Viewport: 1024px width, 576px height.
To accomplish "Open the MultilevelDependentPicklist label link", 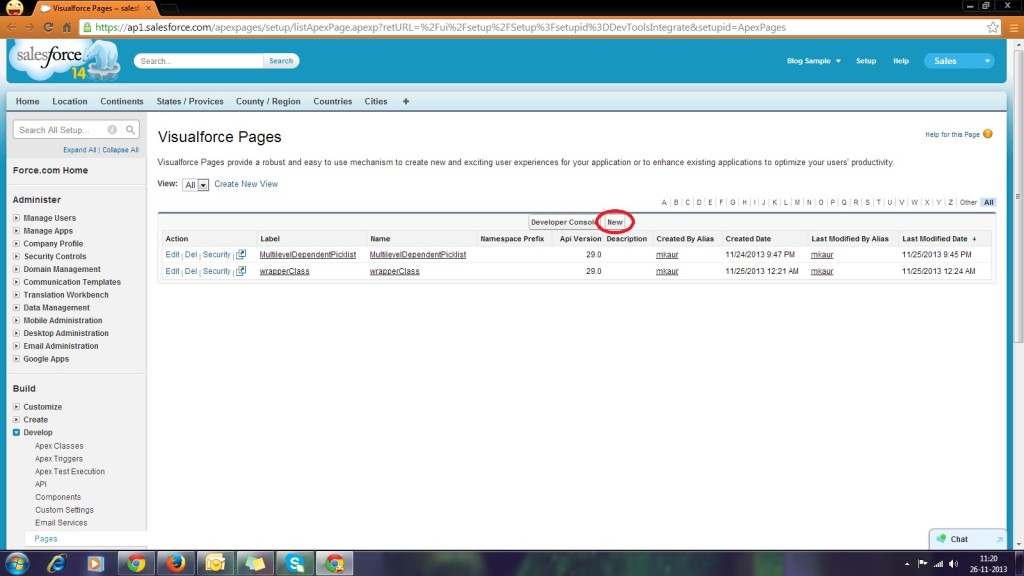I will 308,255.
